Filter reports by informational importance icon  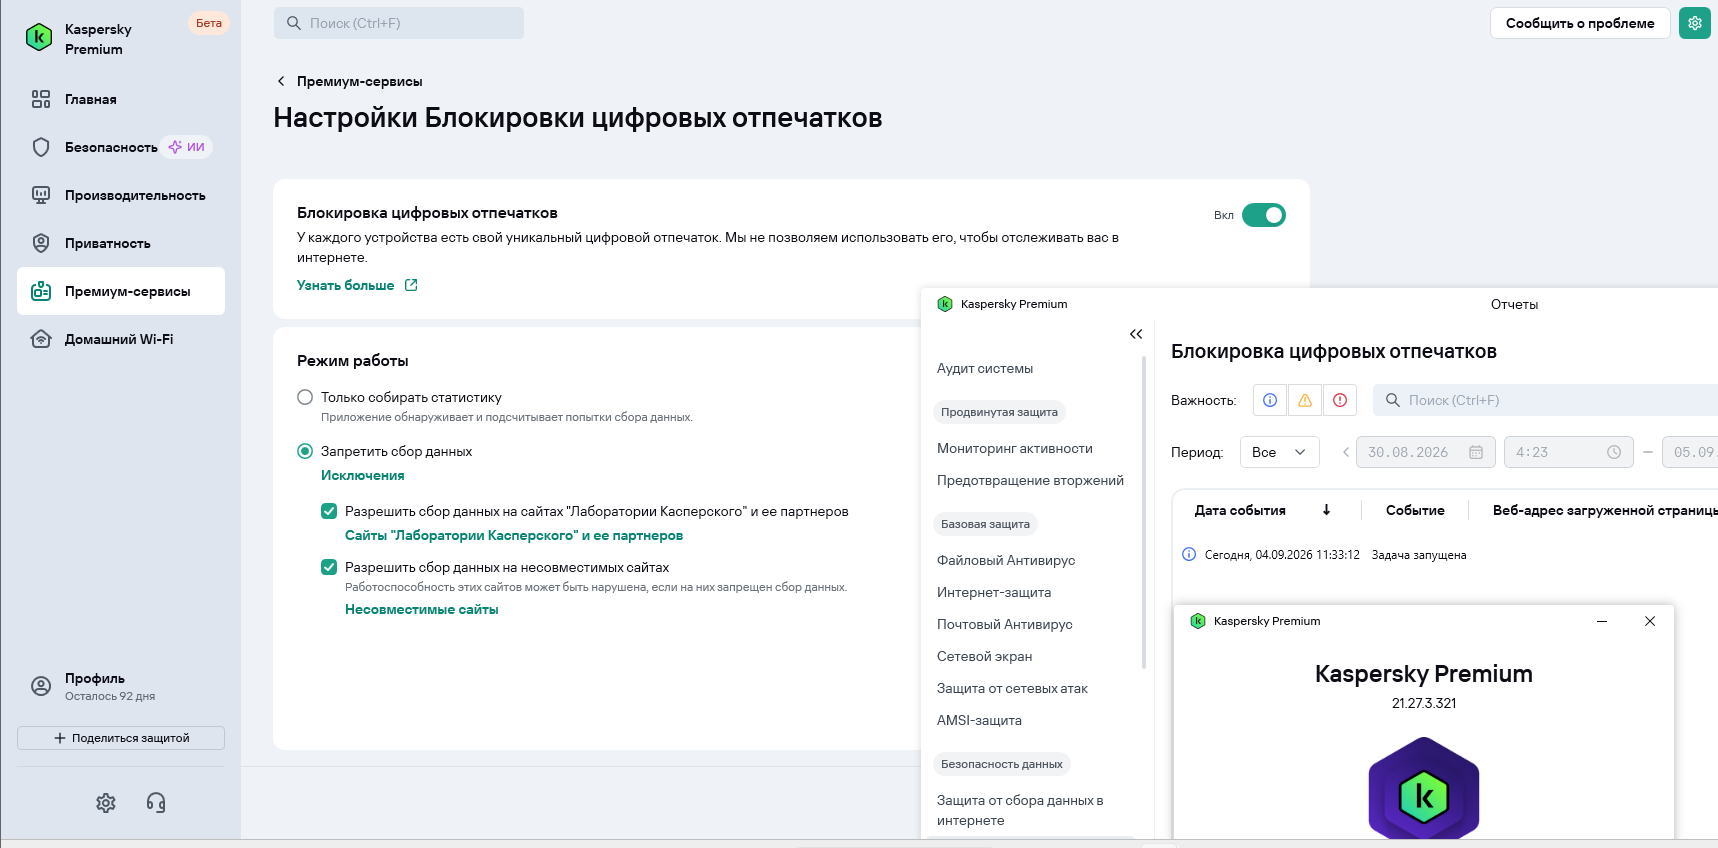click(1270, 400)
